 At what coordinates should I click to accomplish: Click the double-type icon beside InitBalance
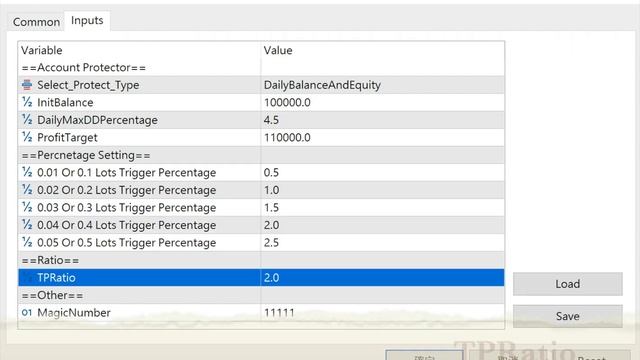27,102
